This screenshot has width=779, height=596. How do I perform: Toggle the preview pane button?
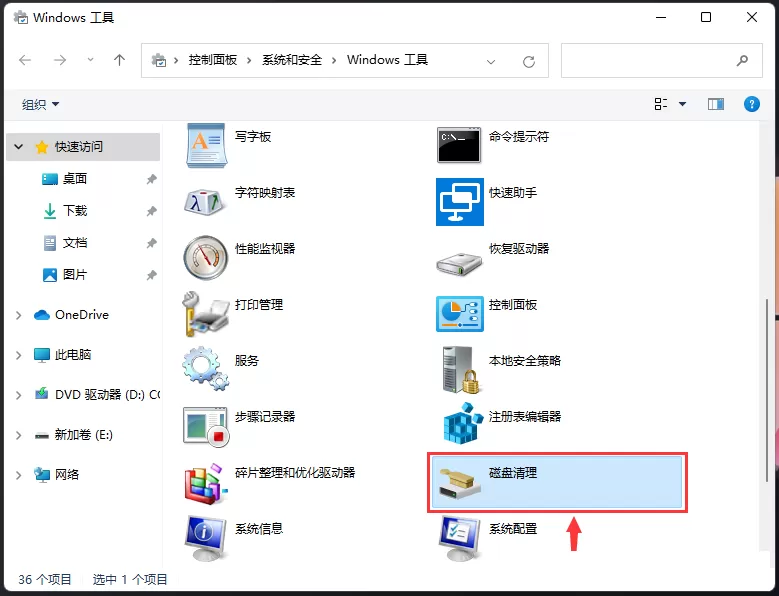pyautogui.click(x=715, y=104)
